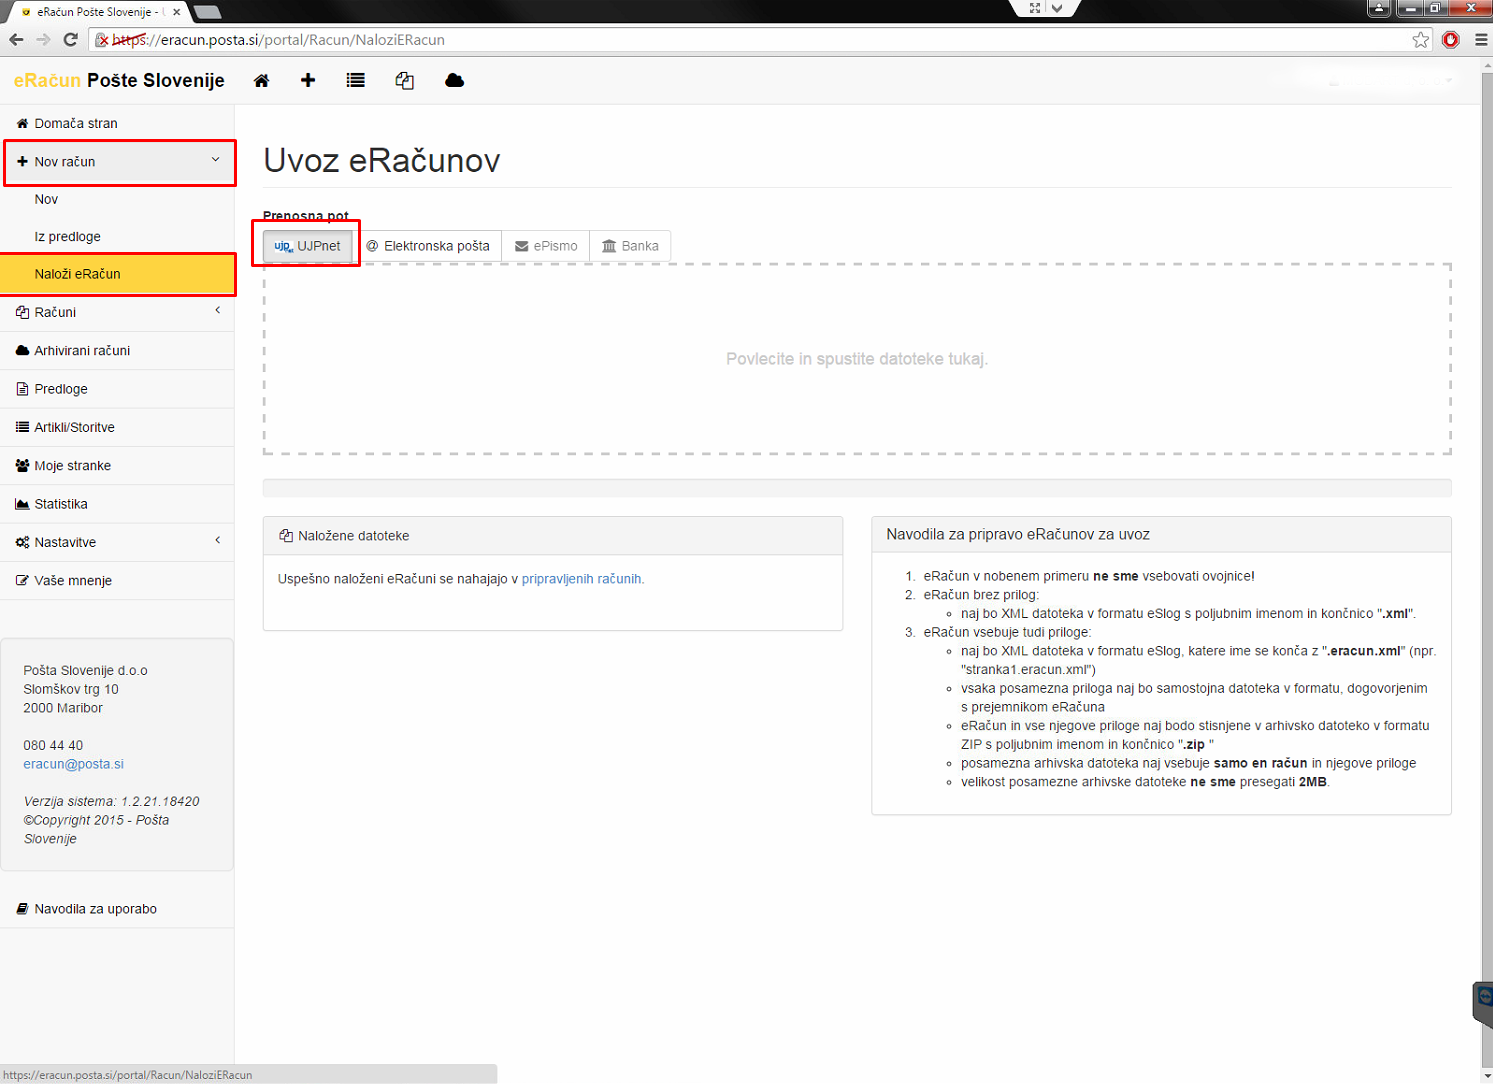Screen dimensions: 1493x1084
Task: Bookmark page with star icon
Action: (1421, 40)
